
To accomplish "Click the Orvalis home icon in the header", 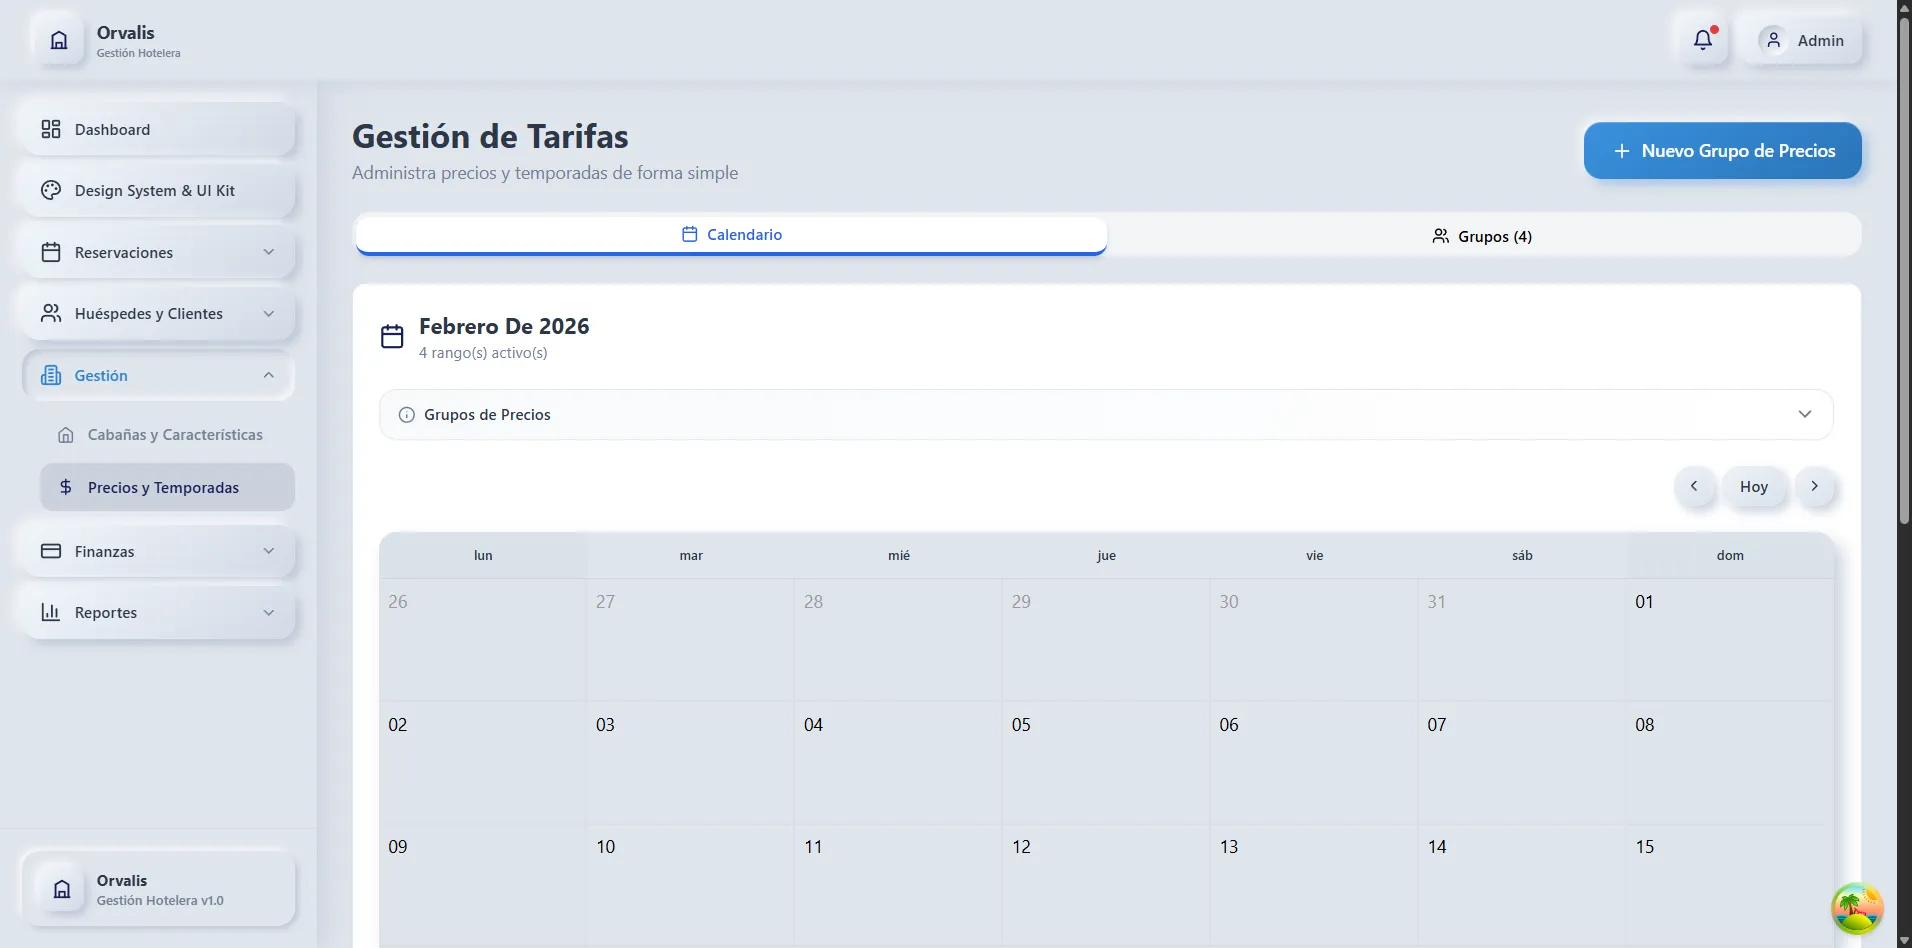I will point(59,40).
